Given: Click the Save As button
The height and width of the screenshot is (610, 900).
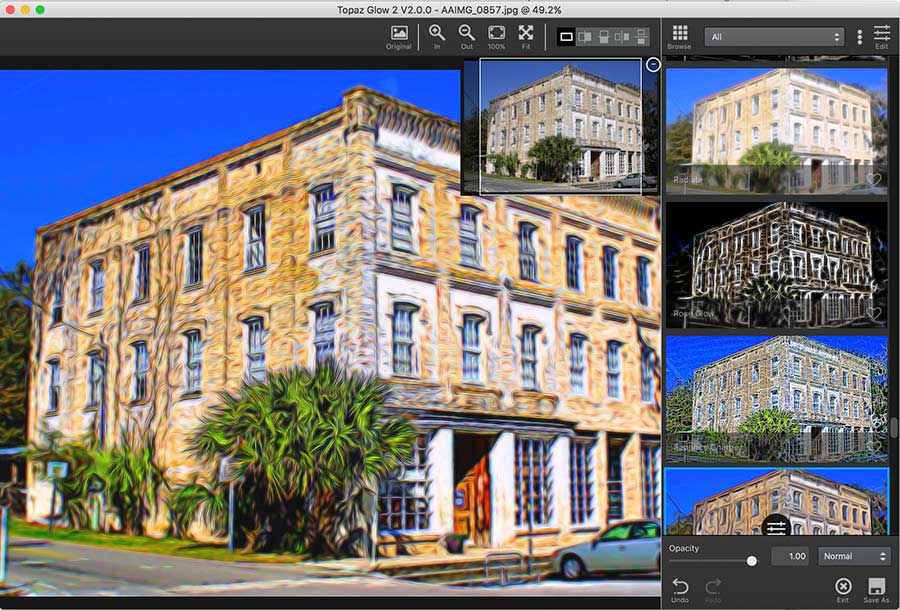Looking at the screenshot, I should [876, 590].
